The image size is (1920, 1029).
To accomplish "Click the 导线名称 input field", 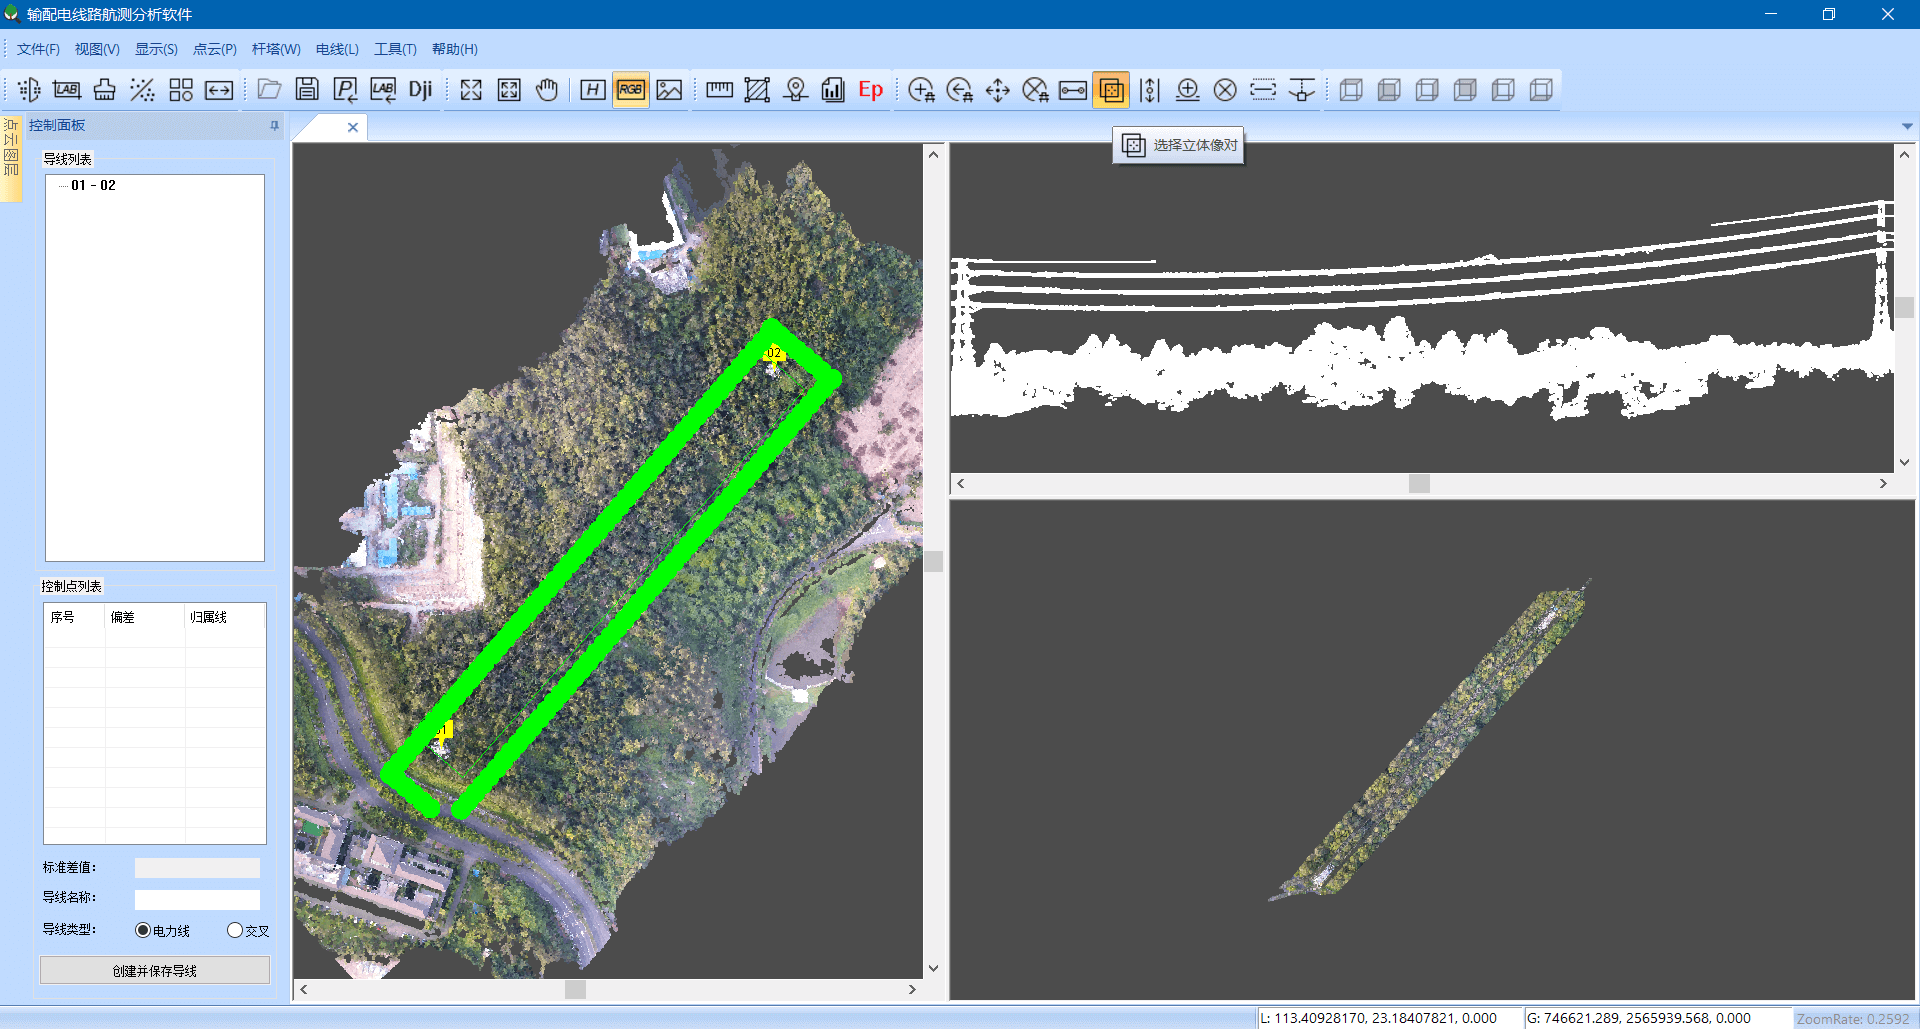I will coord(196,899).
